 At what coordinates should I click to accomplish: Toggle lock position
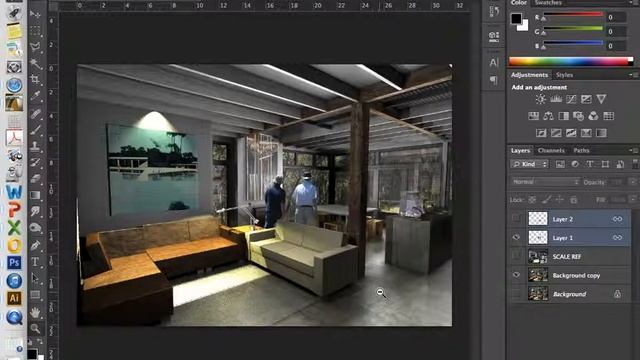pyautogui.click(x=560, y=200)
